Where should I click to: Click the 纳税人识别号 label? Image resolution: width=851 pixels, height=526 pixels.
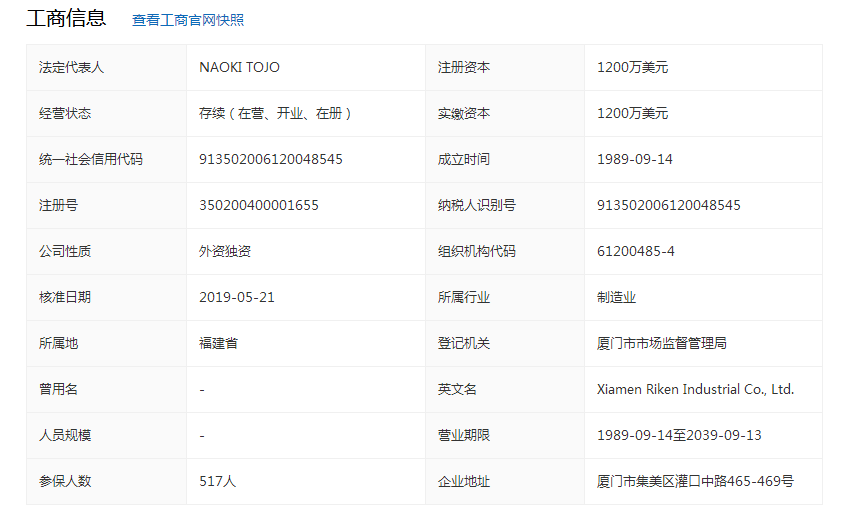[x=477, y=205]
